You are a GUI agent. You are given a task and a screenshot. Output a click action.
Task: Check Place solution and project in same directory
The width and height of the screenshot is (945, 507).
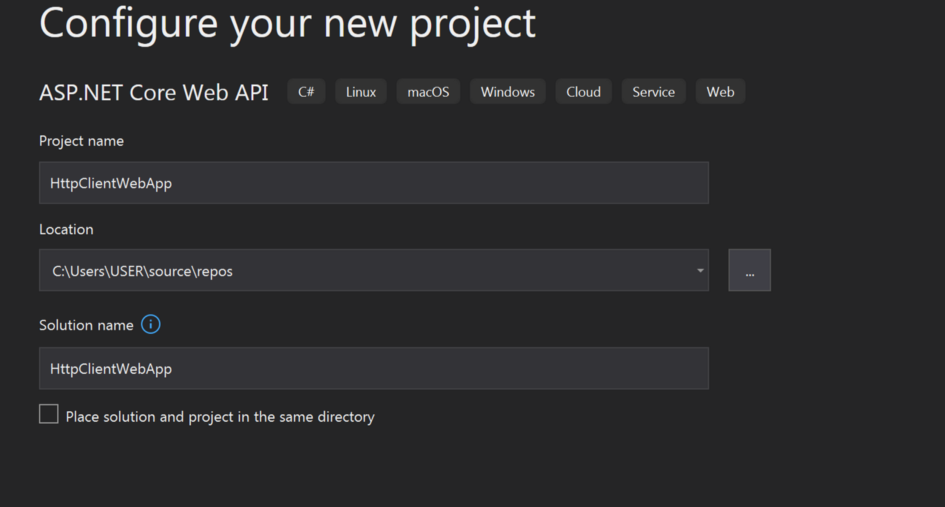(x=49, y=414)
